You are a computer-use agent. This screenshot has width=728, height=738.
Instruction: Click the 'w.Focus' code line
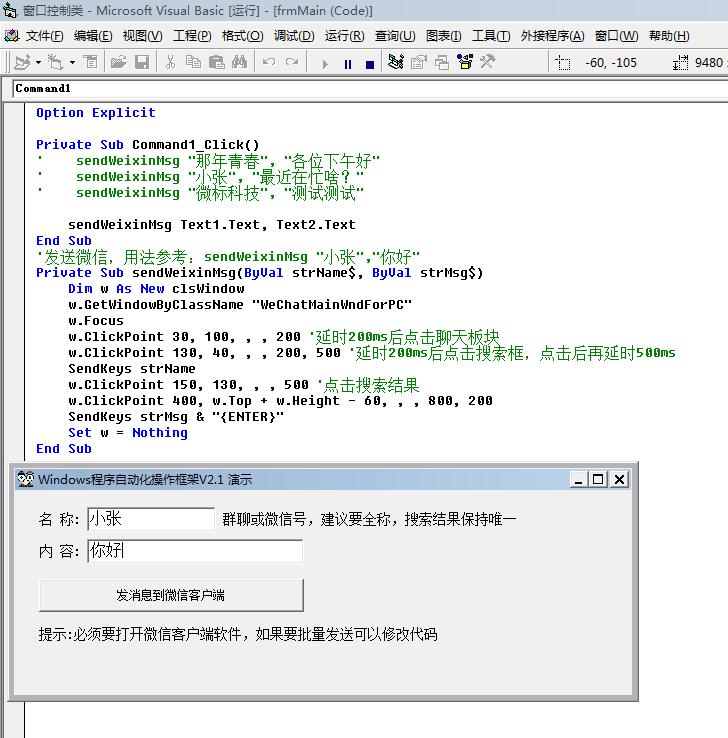tap(96, 321)
